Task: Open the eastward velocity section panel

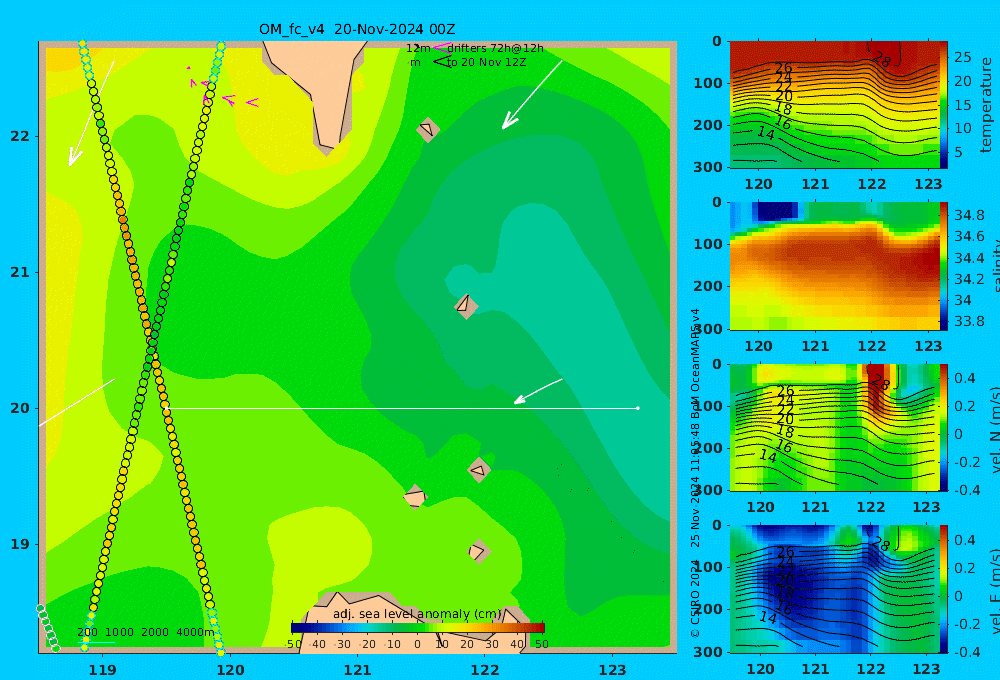Action: click(x=835, y=589)
